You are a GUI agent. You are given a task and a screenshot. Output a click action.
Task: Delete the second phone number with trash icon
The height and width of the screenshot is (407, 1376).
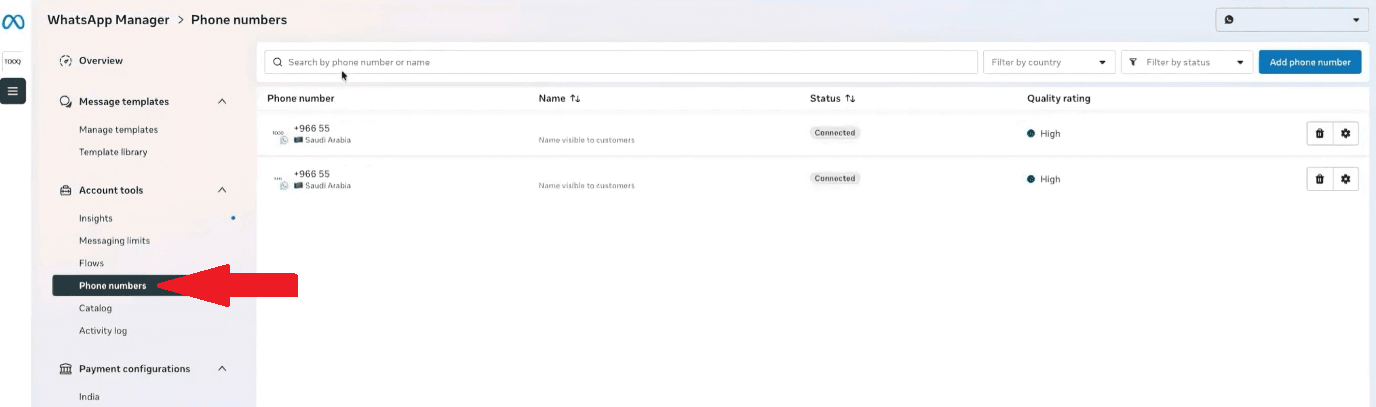(1320, 179)
